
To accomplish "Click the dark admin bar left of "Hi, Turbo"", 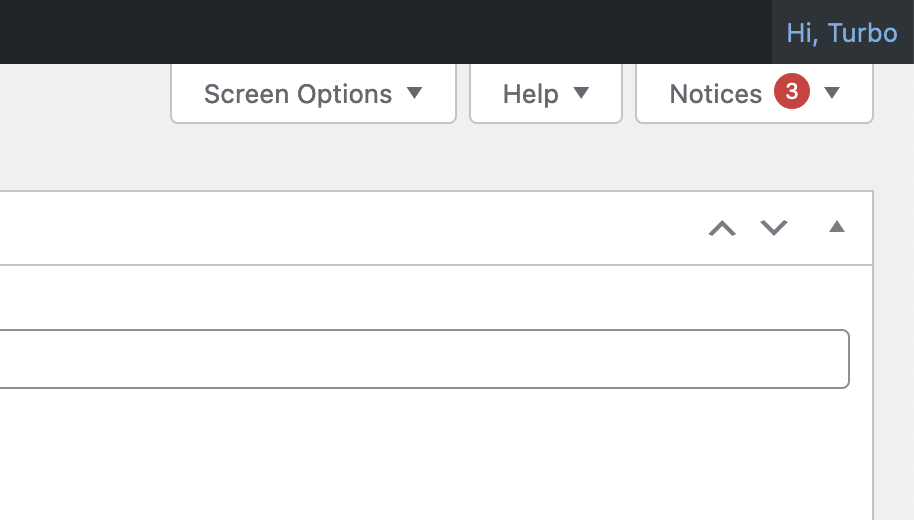I will point(400,32).
